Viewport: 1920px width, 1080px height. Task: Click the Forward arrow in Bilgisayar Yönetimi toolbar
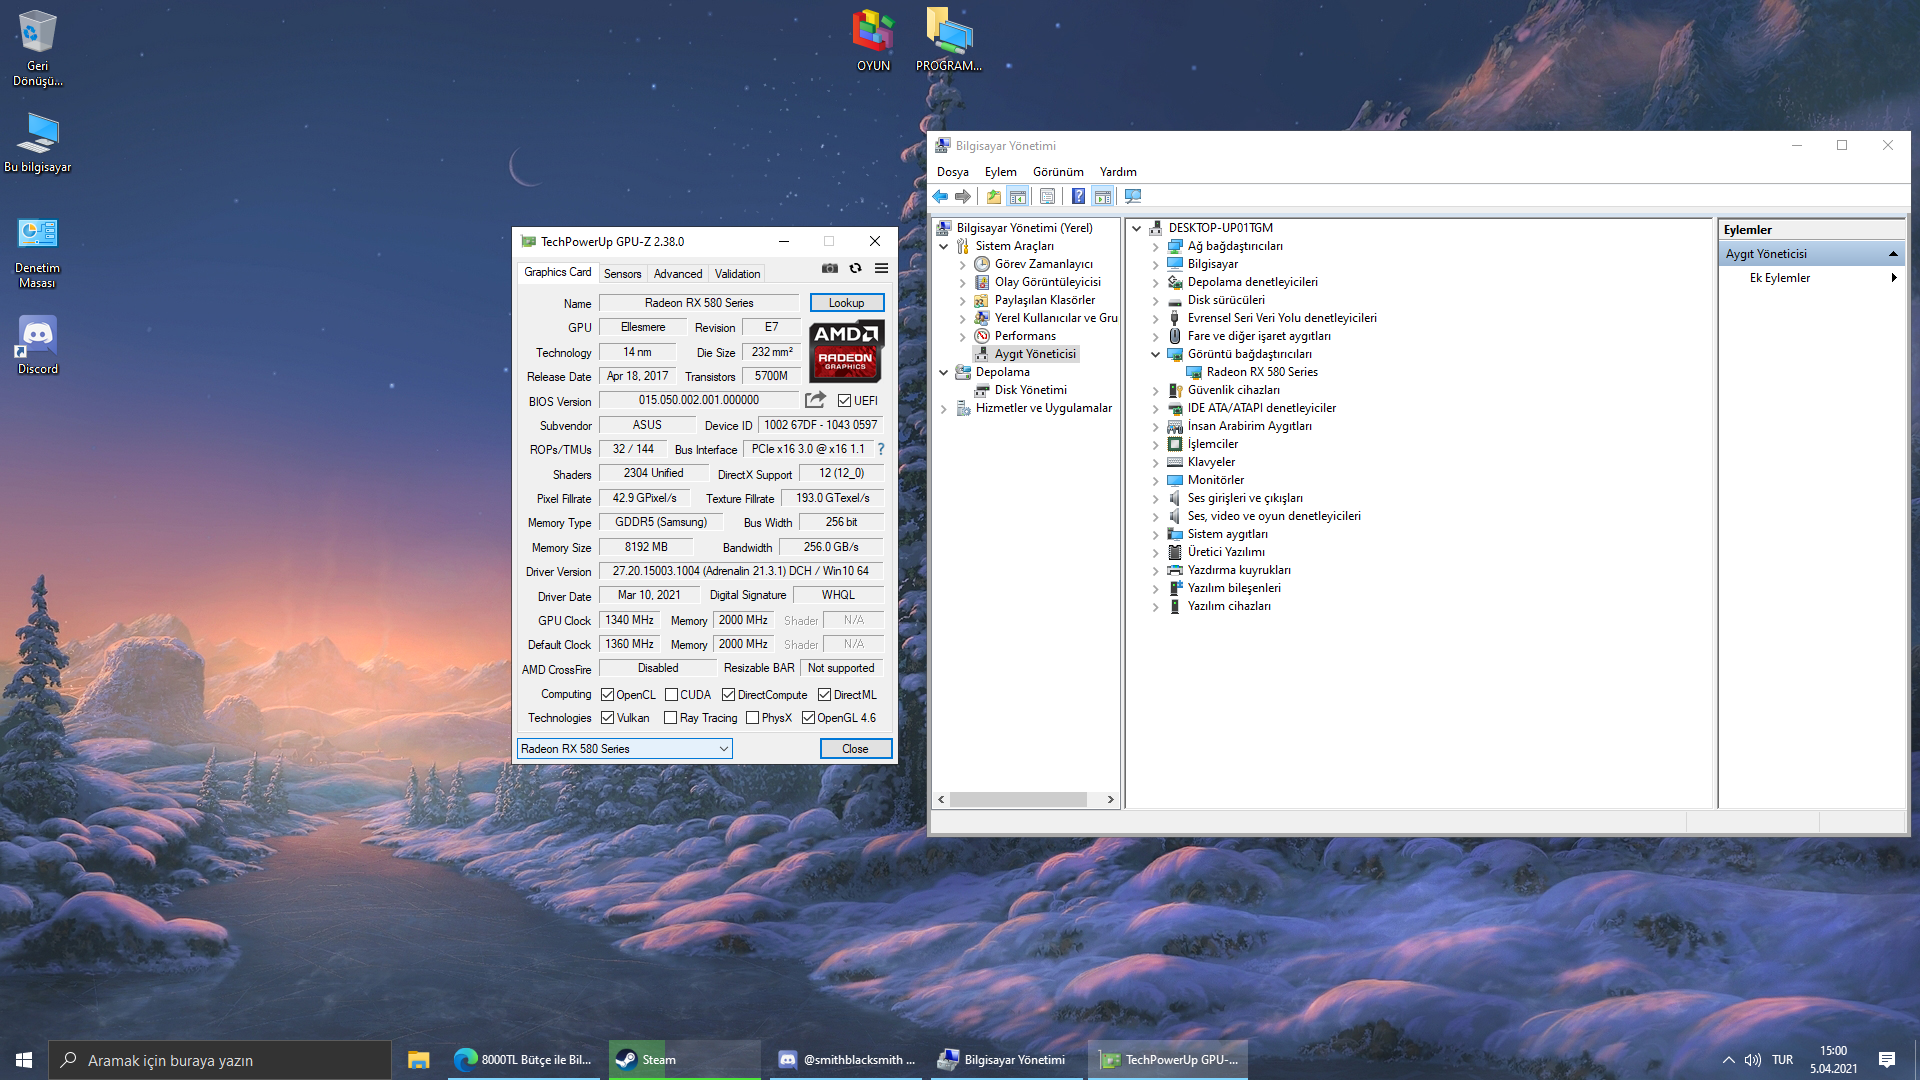[963, 197]
